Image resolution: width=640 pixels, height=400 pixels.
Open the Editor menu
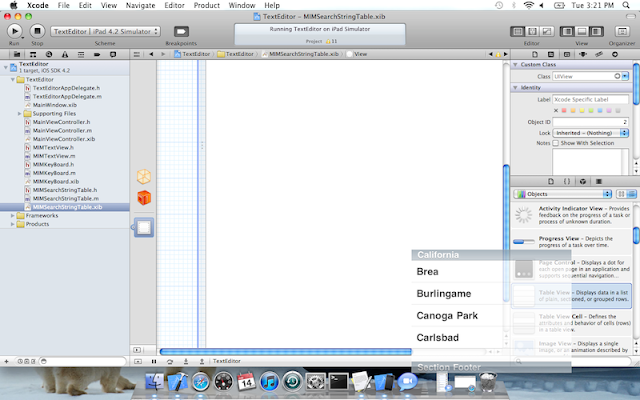[174, 5]
